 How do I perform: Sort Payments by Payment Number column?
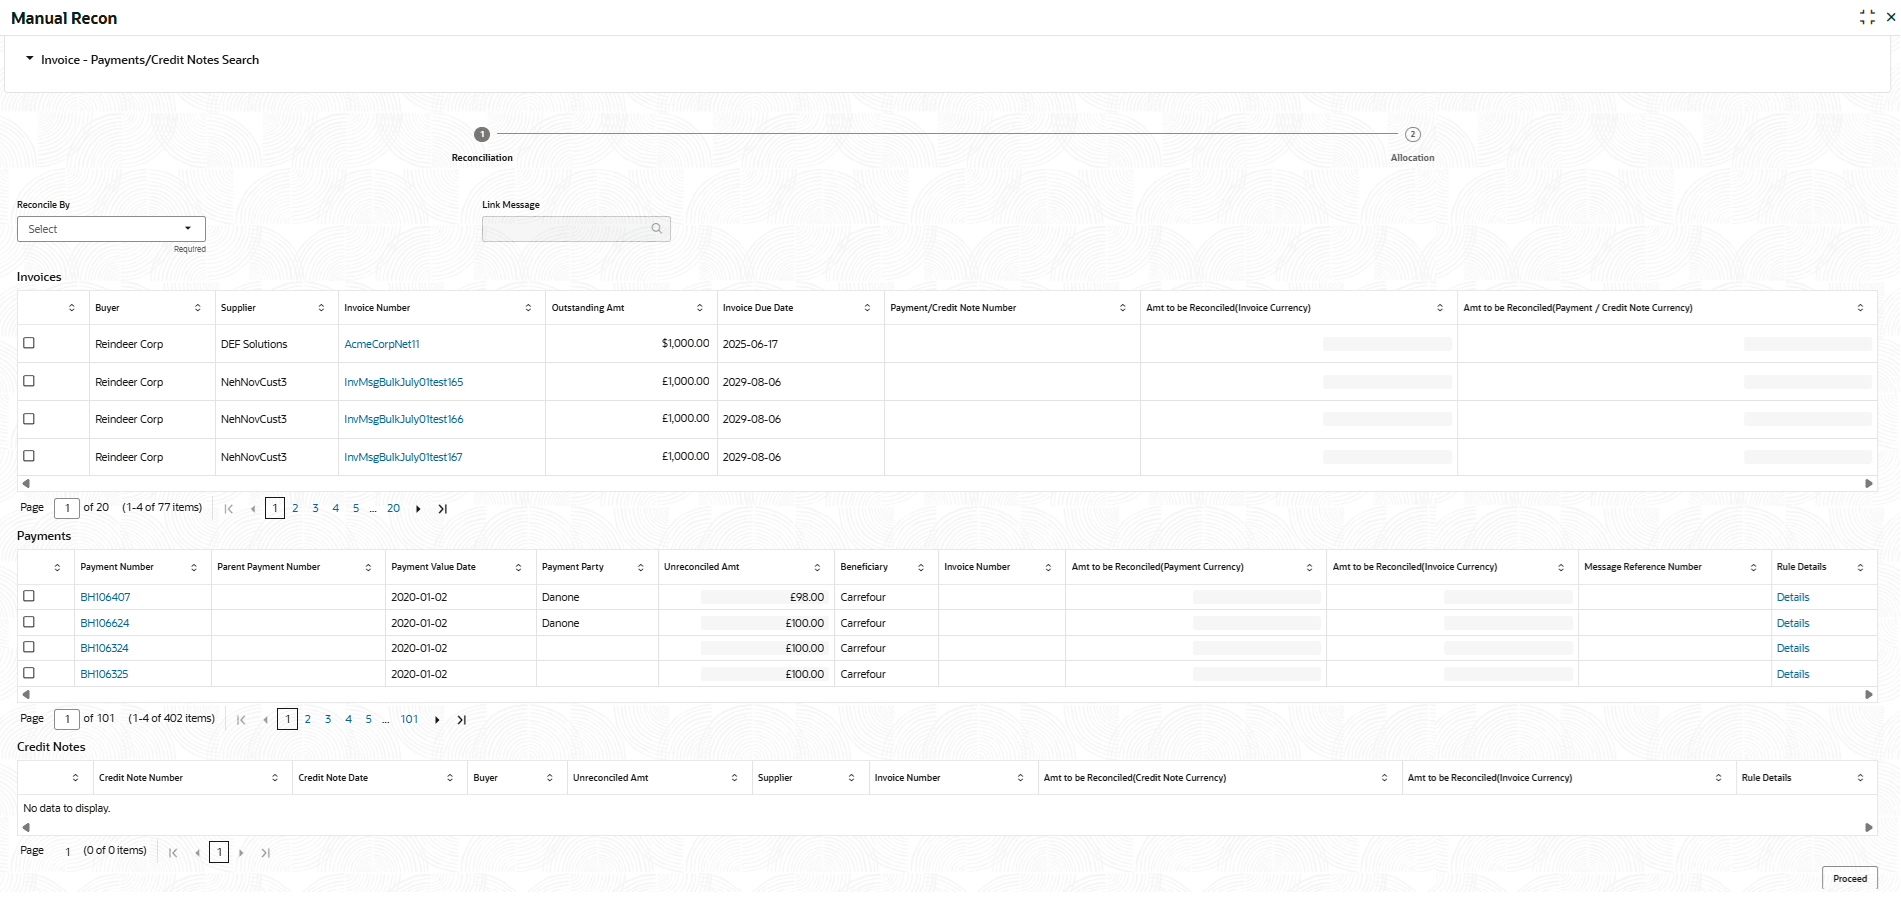click(194, 568)
